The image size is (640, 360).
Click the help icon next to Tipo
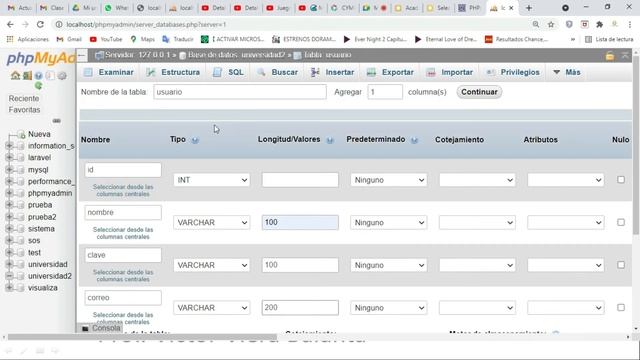[x=195, y=140]
